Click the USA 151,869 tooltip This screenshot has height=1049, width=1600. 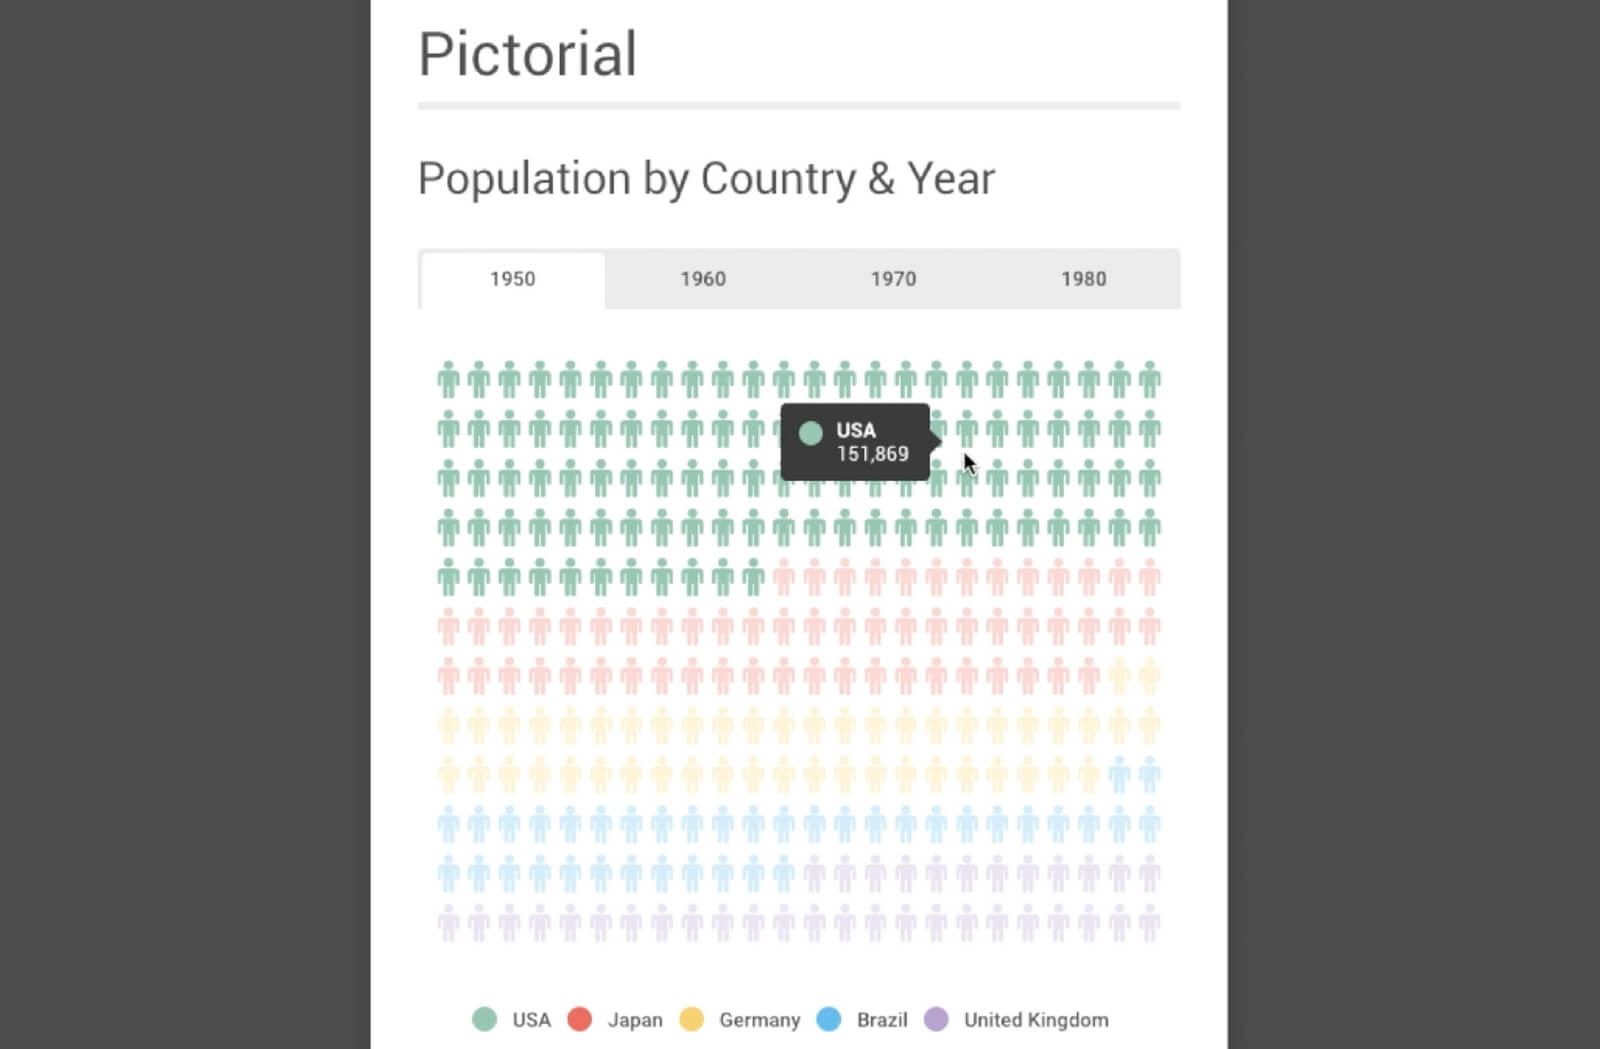click(x=855, y=442)
